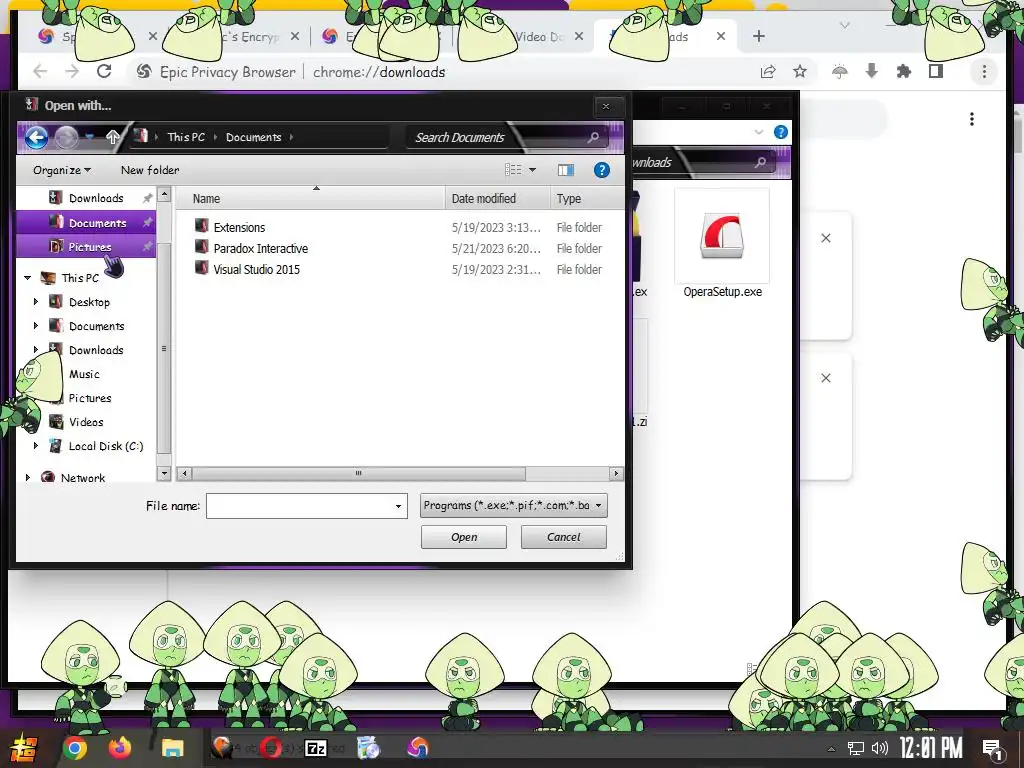Viewport: 1024px width, 768px height.
Task: Select the Visual Studio 2015 folder
Action: tap(257, 269)
